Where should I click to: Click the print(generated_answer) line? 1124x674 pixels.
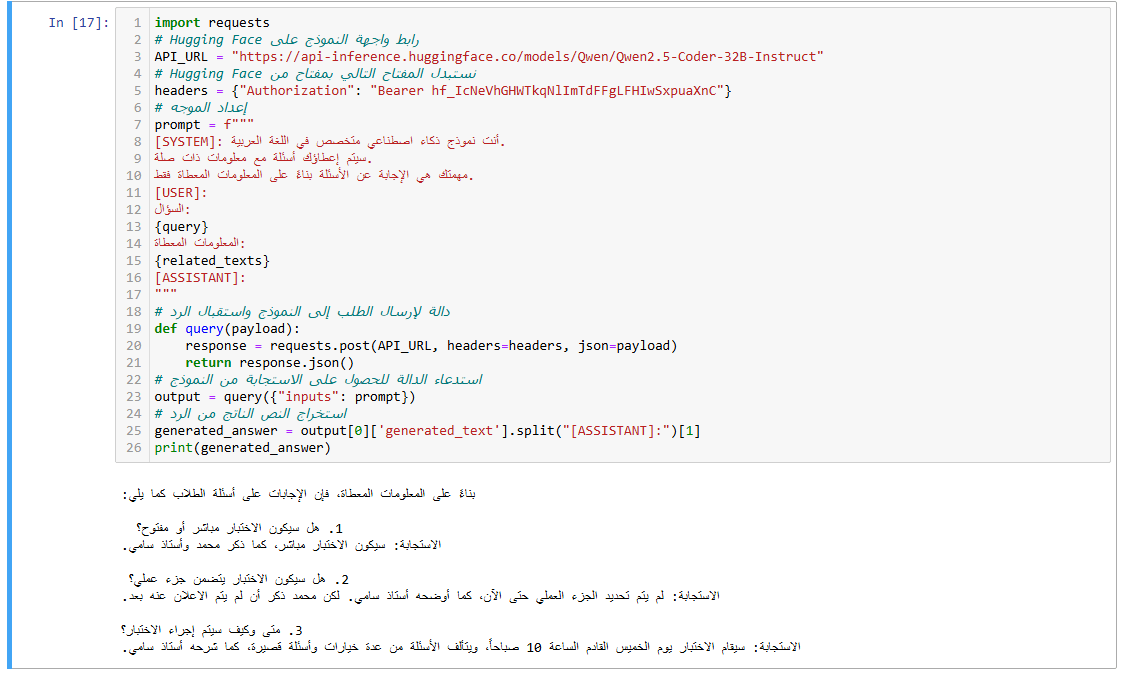[242, 448]
